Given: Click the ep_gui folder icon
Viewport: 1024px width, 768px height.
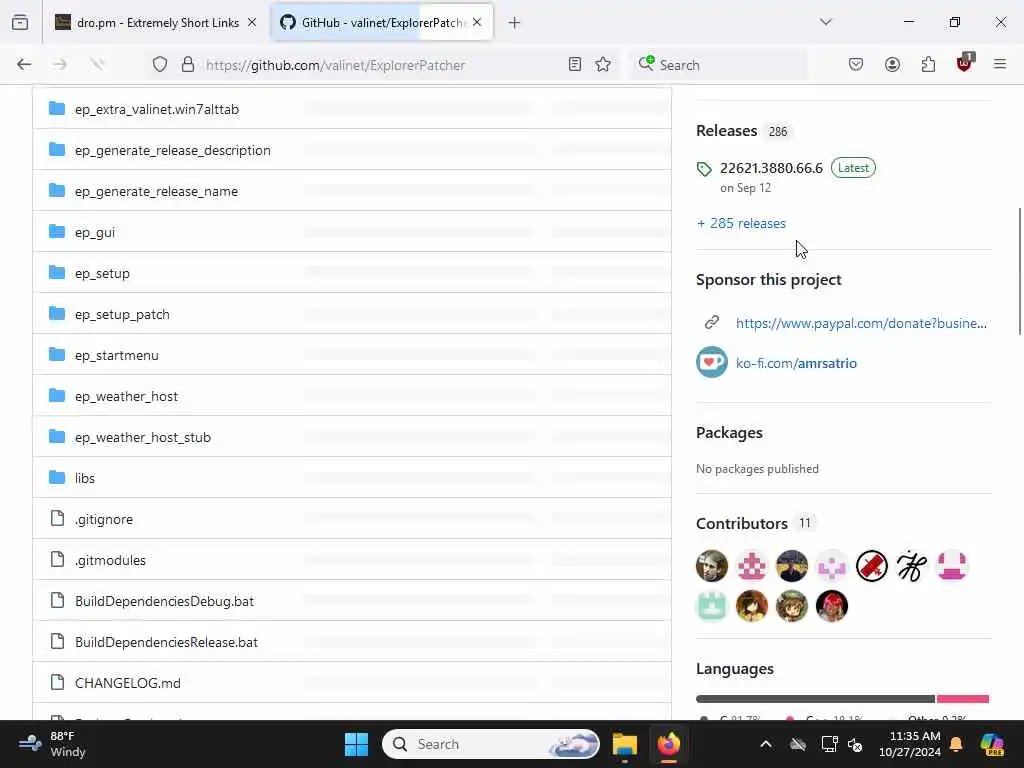Looking at the screenshot, I should point(57,232).
